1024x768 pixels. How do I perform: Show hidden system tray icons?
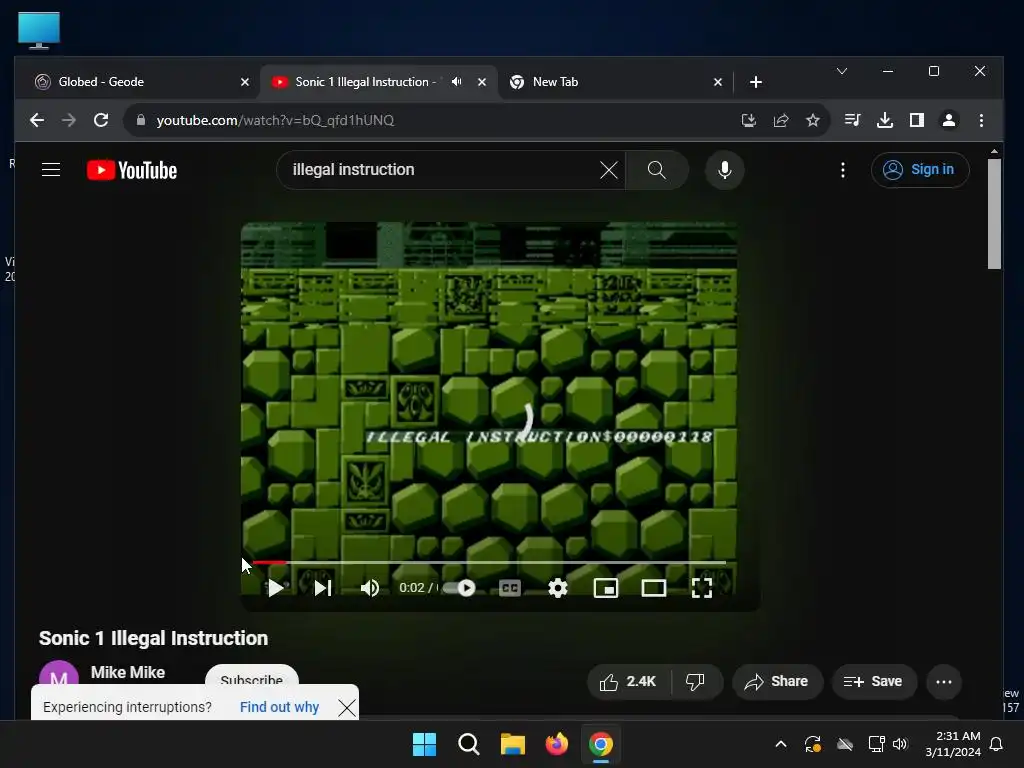coord(780,744)
